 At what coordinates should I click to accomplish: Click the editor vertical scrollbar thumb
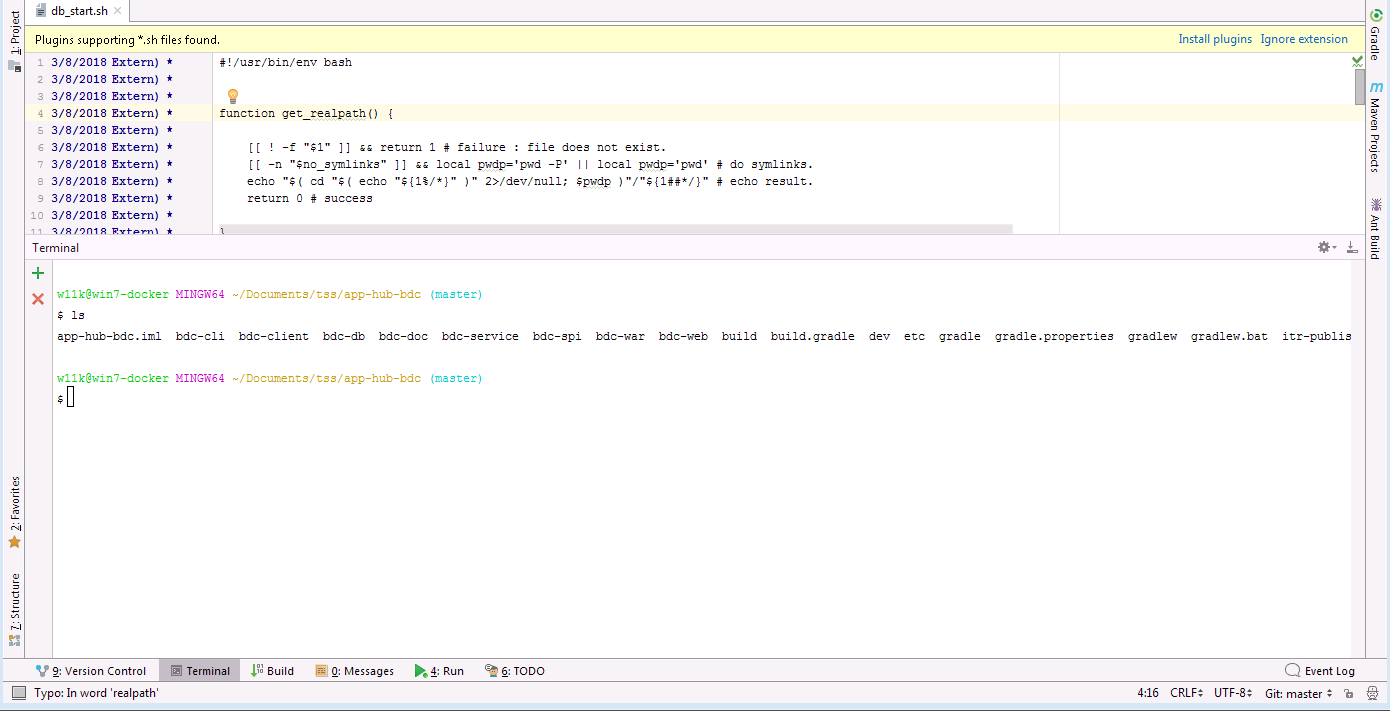pyautogui.click(x=1359, y=87)
